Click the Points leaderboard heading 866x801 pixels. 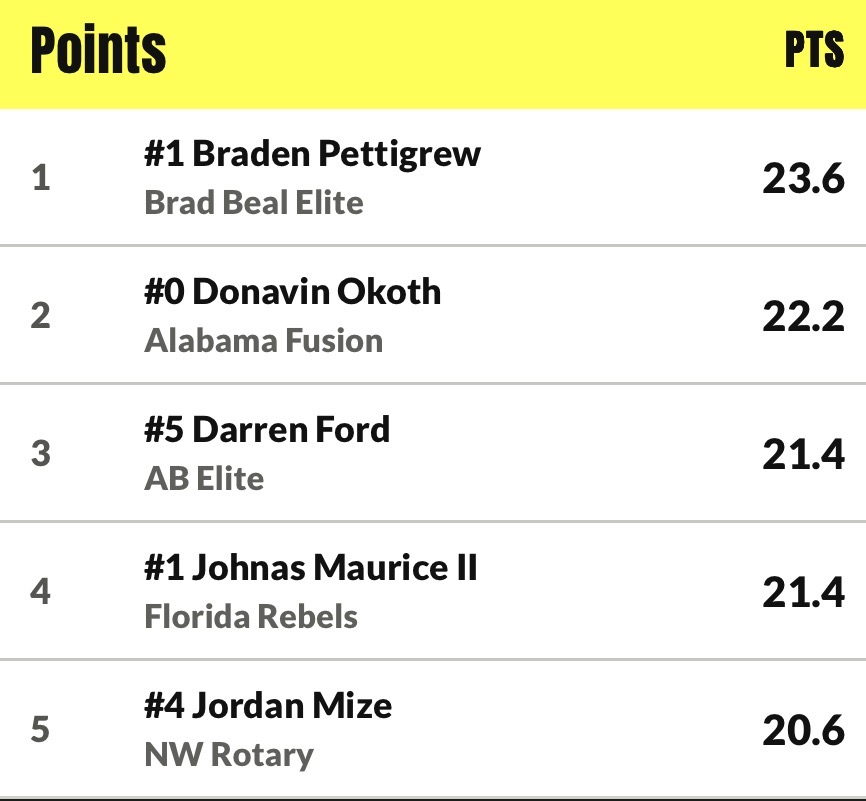pyautogui.click(x=98, y=50)
